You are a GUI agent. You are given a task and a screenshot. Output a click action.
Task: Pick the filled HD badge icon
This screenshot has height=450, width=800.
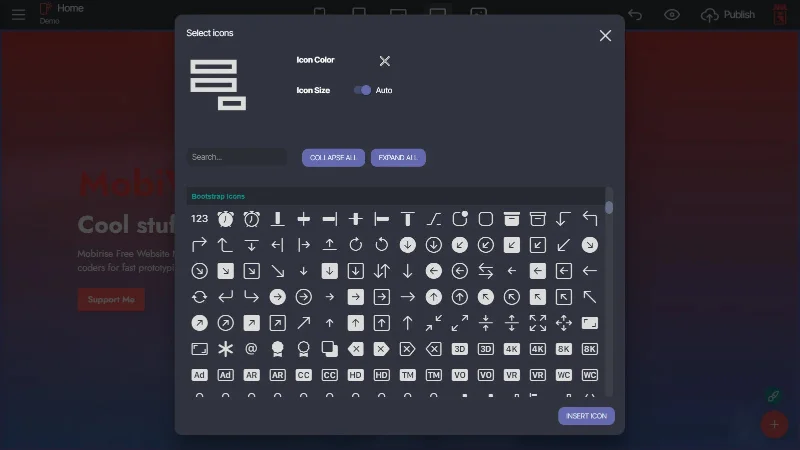tap(356, 375)
